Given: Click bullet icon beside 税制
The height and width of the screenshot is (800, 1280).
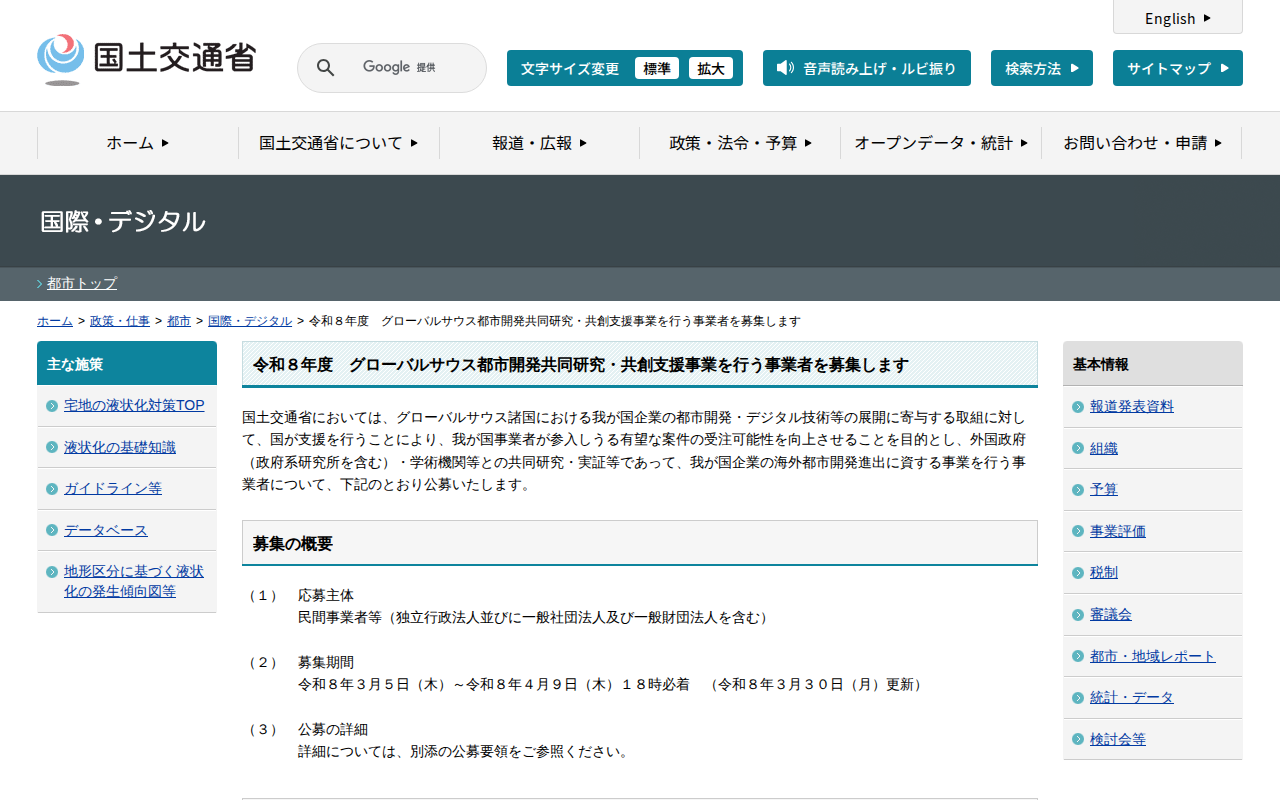Looking at the screenshot, I should tap(1078, 573).
